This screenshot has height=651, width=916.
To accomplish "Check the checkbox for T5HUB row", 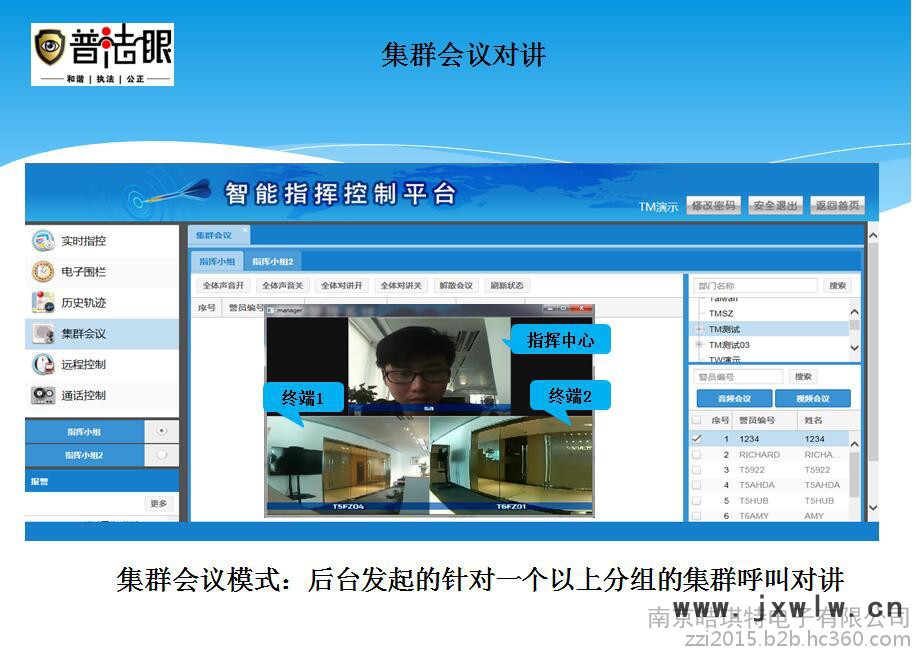I will pyautogui.click(x=697, y=501).
